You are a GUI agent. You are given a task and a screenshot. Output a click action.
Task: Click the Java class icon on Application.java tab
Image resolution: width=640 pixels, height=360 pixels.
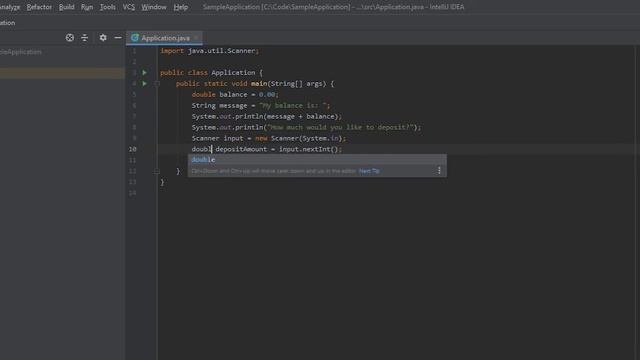pyautogui.click(x=135, y=38)
